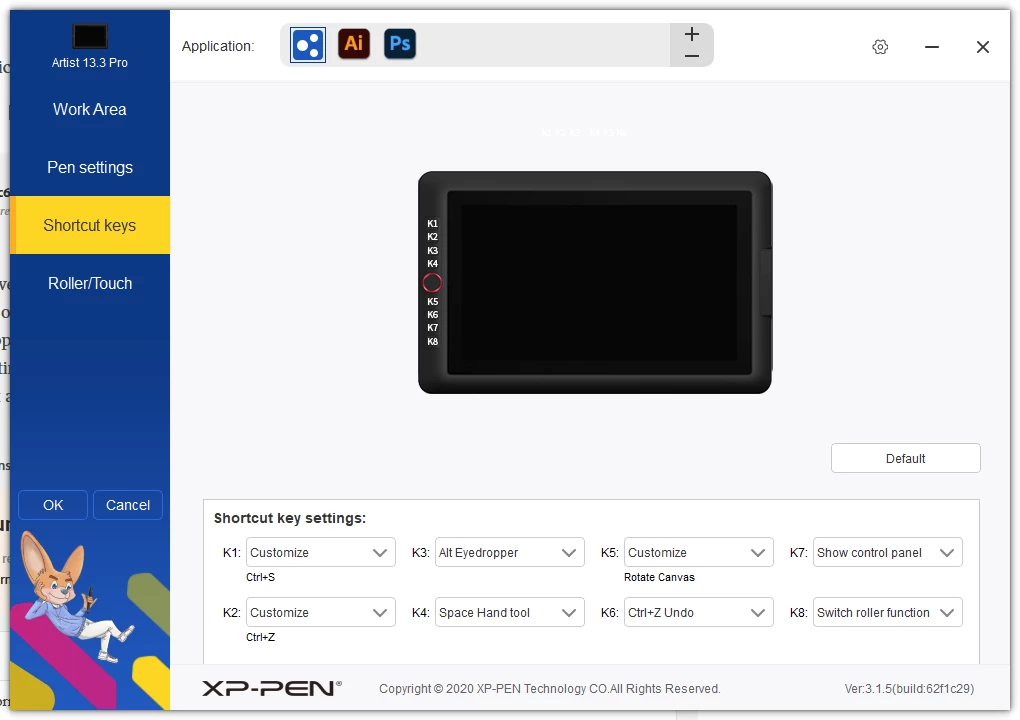Add a new application with plus icon
This screenshot has height=720, width=1020.
(x=692, y=34)
